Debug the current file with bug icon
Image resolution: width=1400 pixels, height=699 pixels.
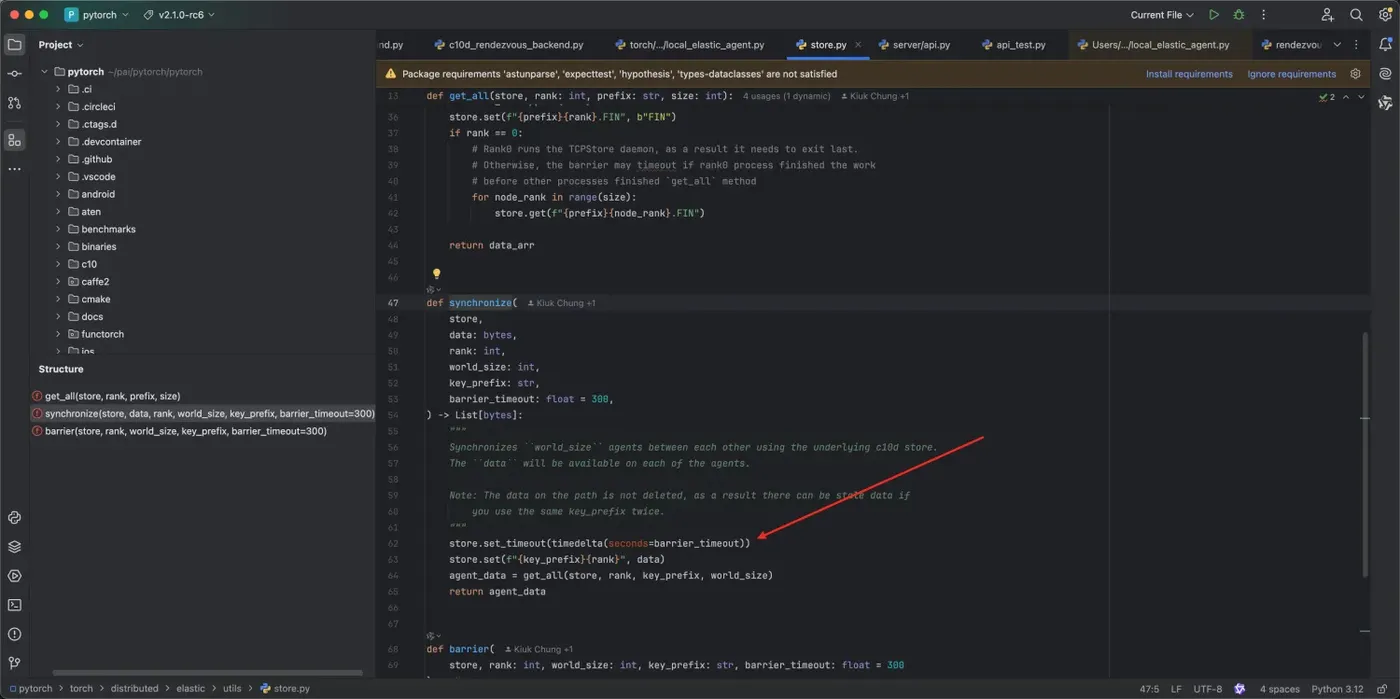click(x=1239, y=15)
